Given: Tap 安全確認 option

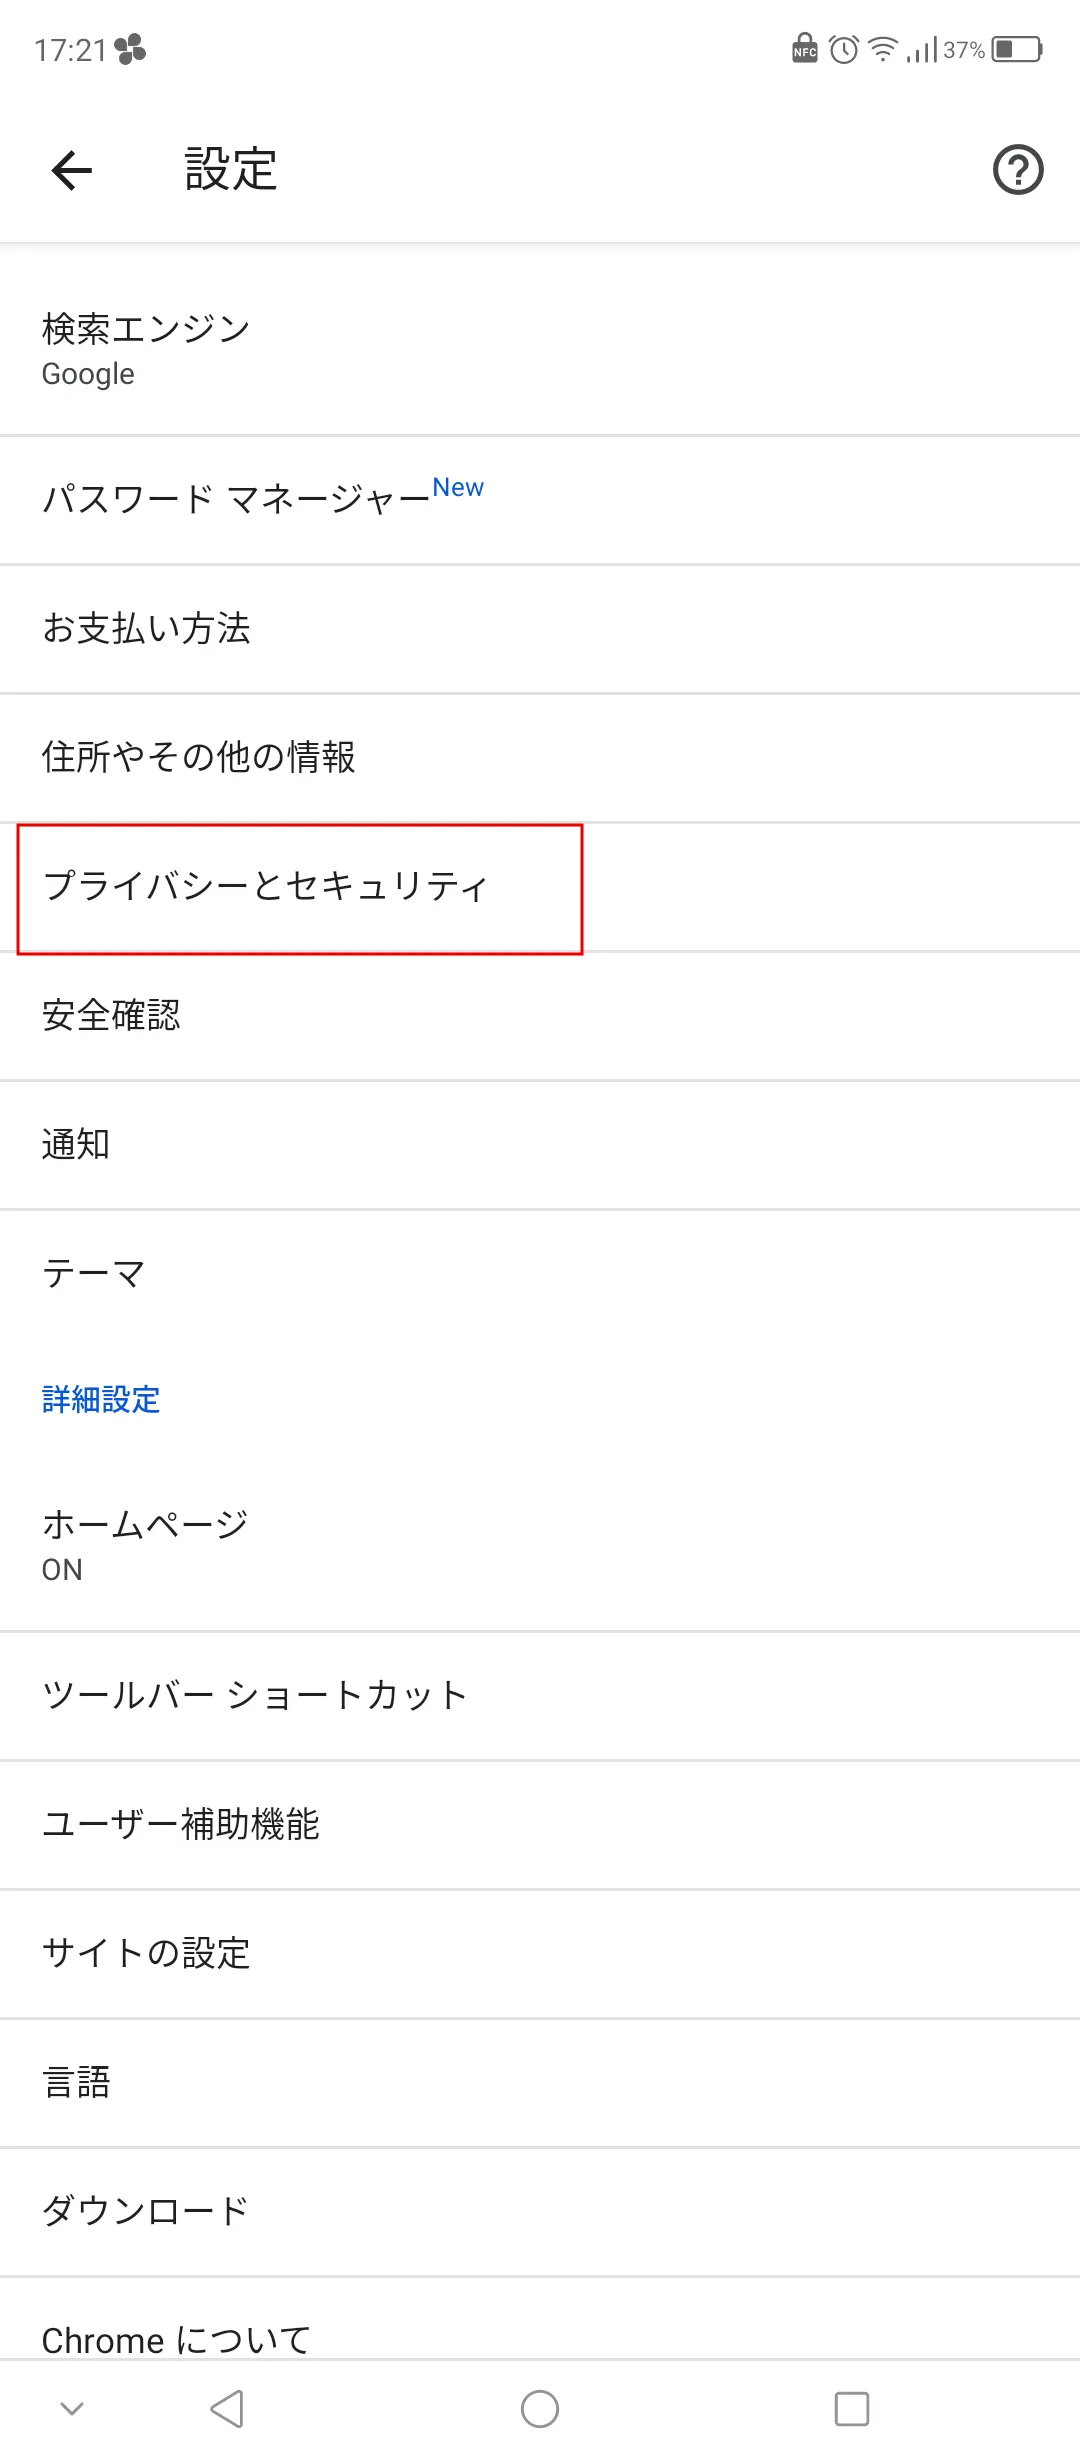Looking at the screenshot, I should [540, 1015].
